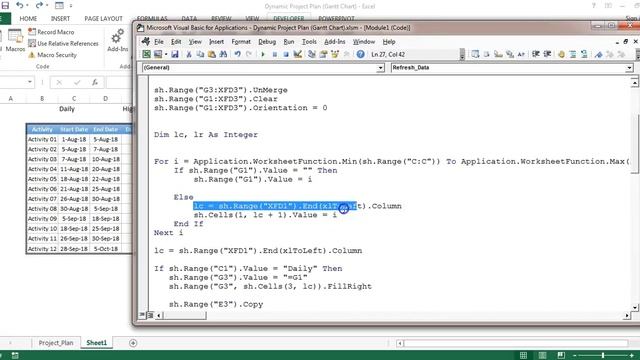The width and height of the screenshot is (640, 360).
Task: Click the Add-Ins gear button in Excel ribbon
Action: coord(118,40)
